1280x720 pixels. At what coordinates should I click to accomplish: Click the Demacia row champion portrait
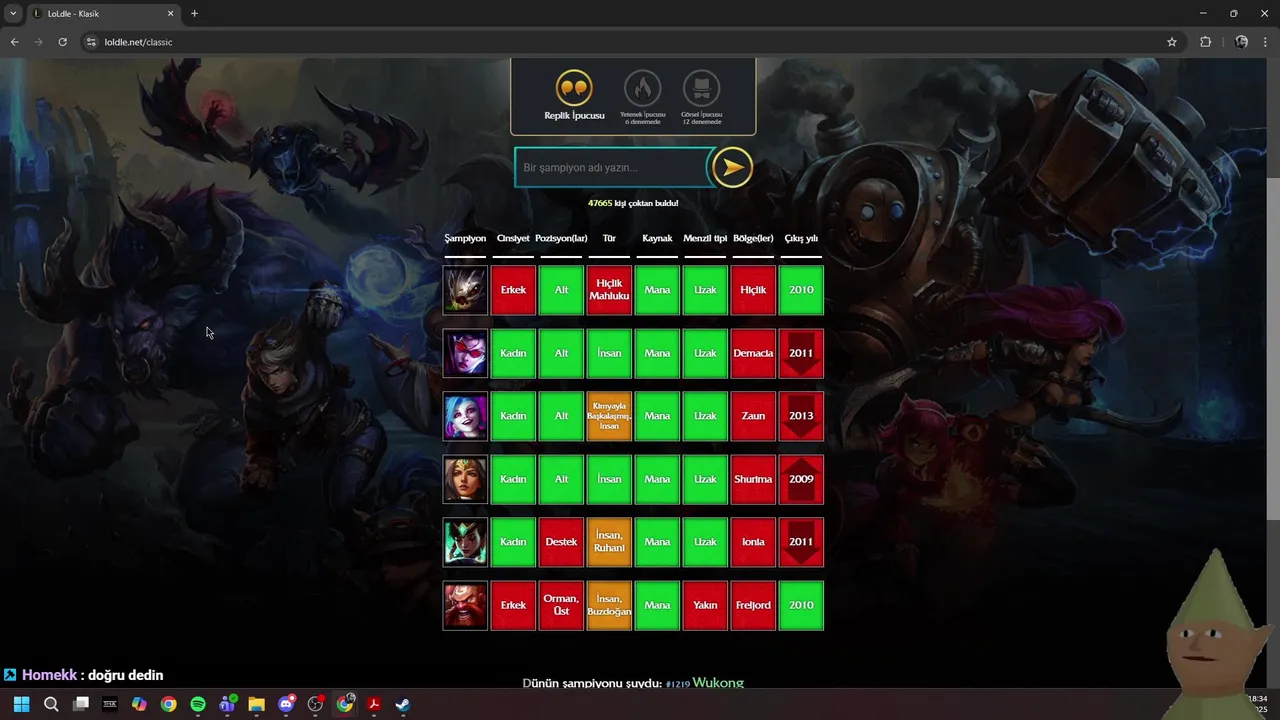465,353
